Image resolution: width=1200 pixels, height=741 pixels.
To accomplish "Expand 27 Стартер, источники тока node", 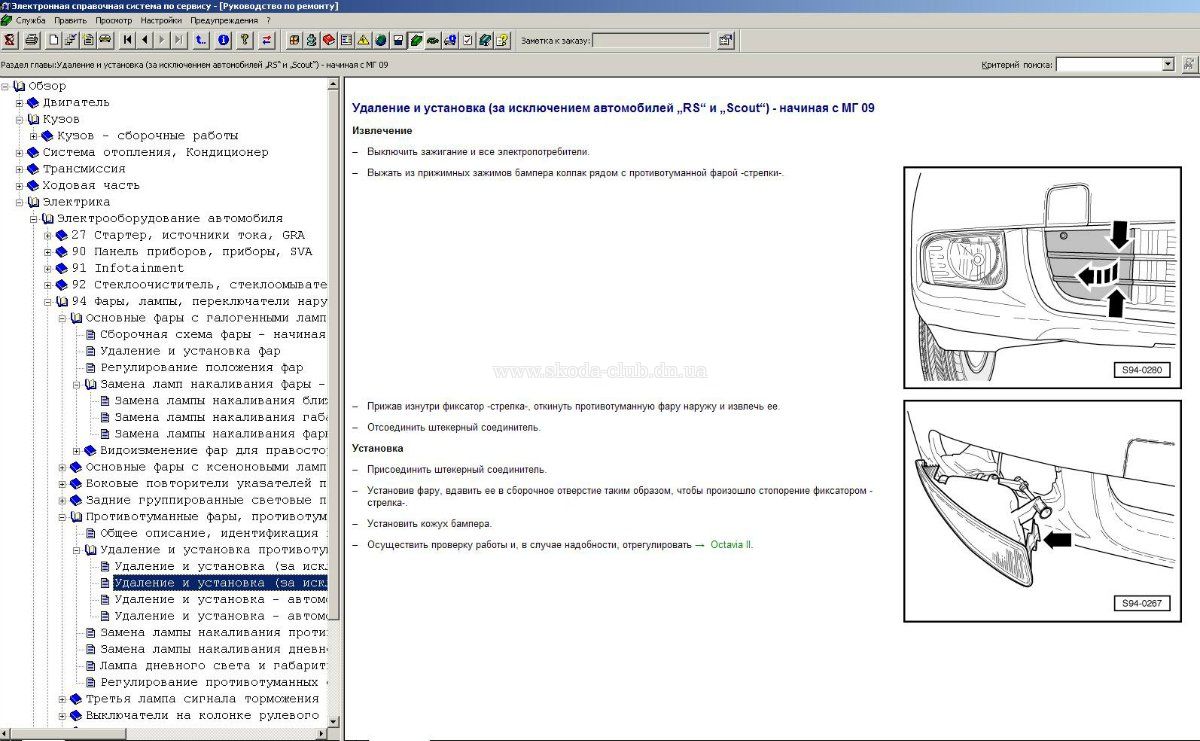I will 48,235.
